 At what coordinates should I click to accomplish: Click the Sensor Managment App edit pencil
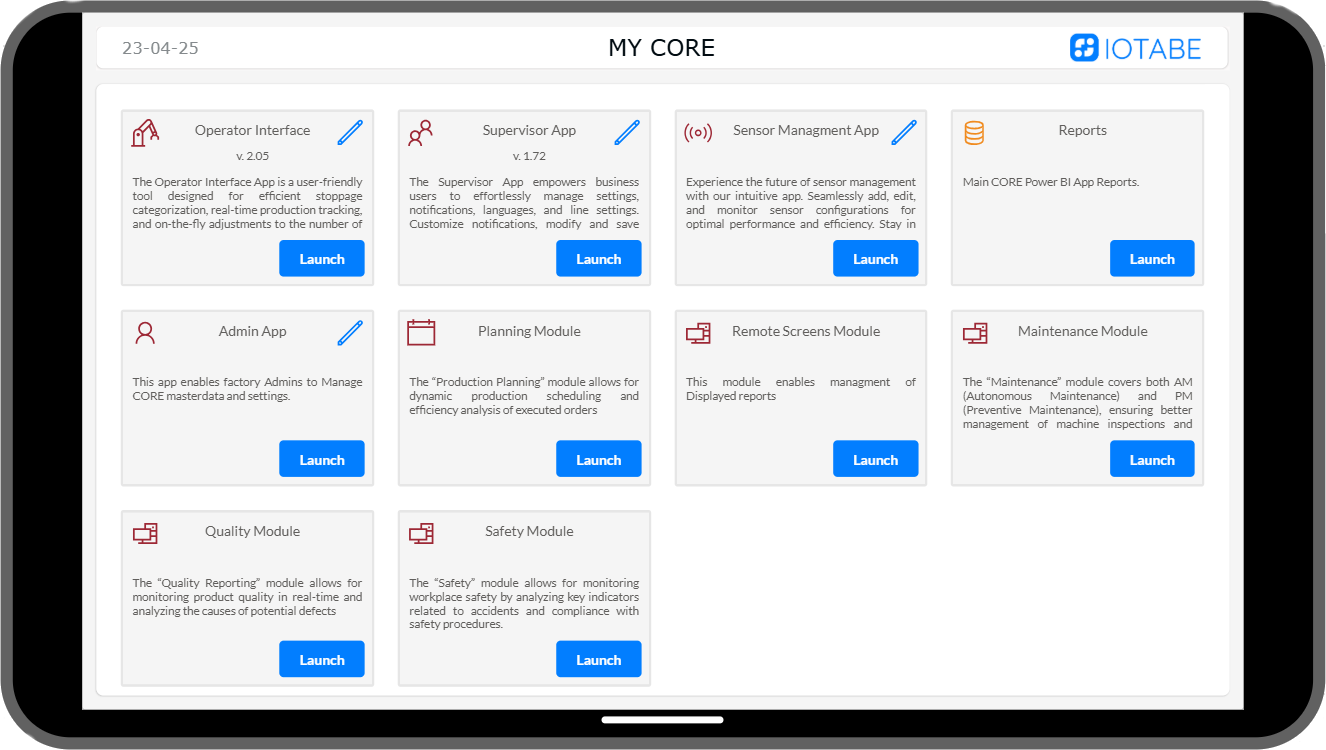click(x=904, y=132)
